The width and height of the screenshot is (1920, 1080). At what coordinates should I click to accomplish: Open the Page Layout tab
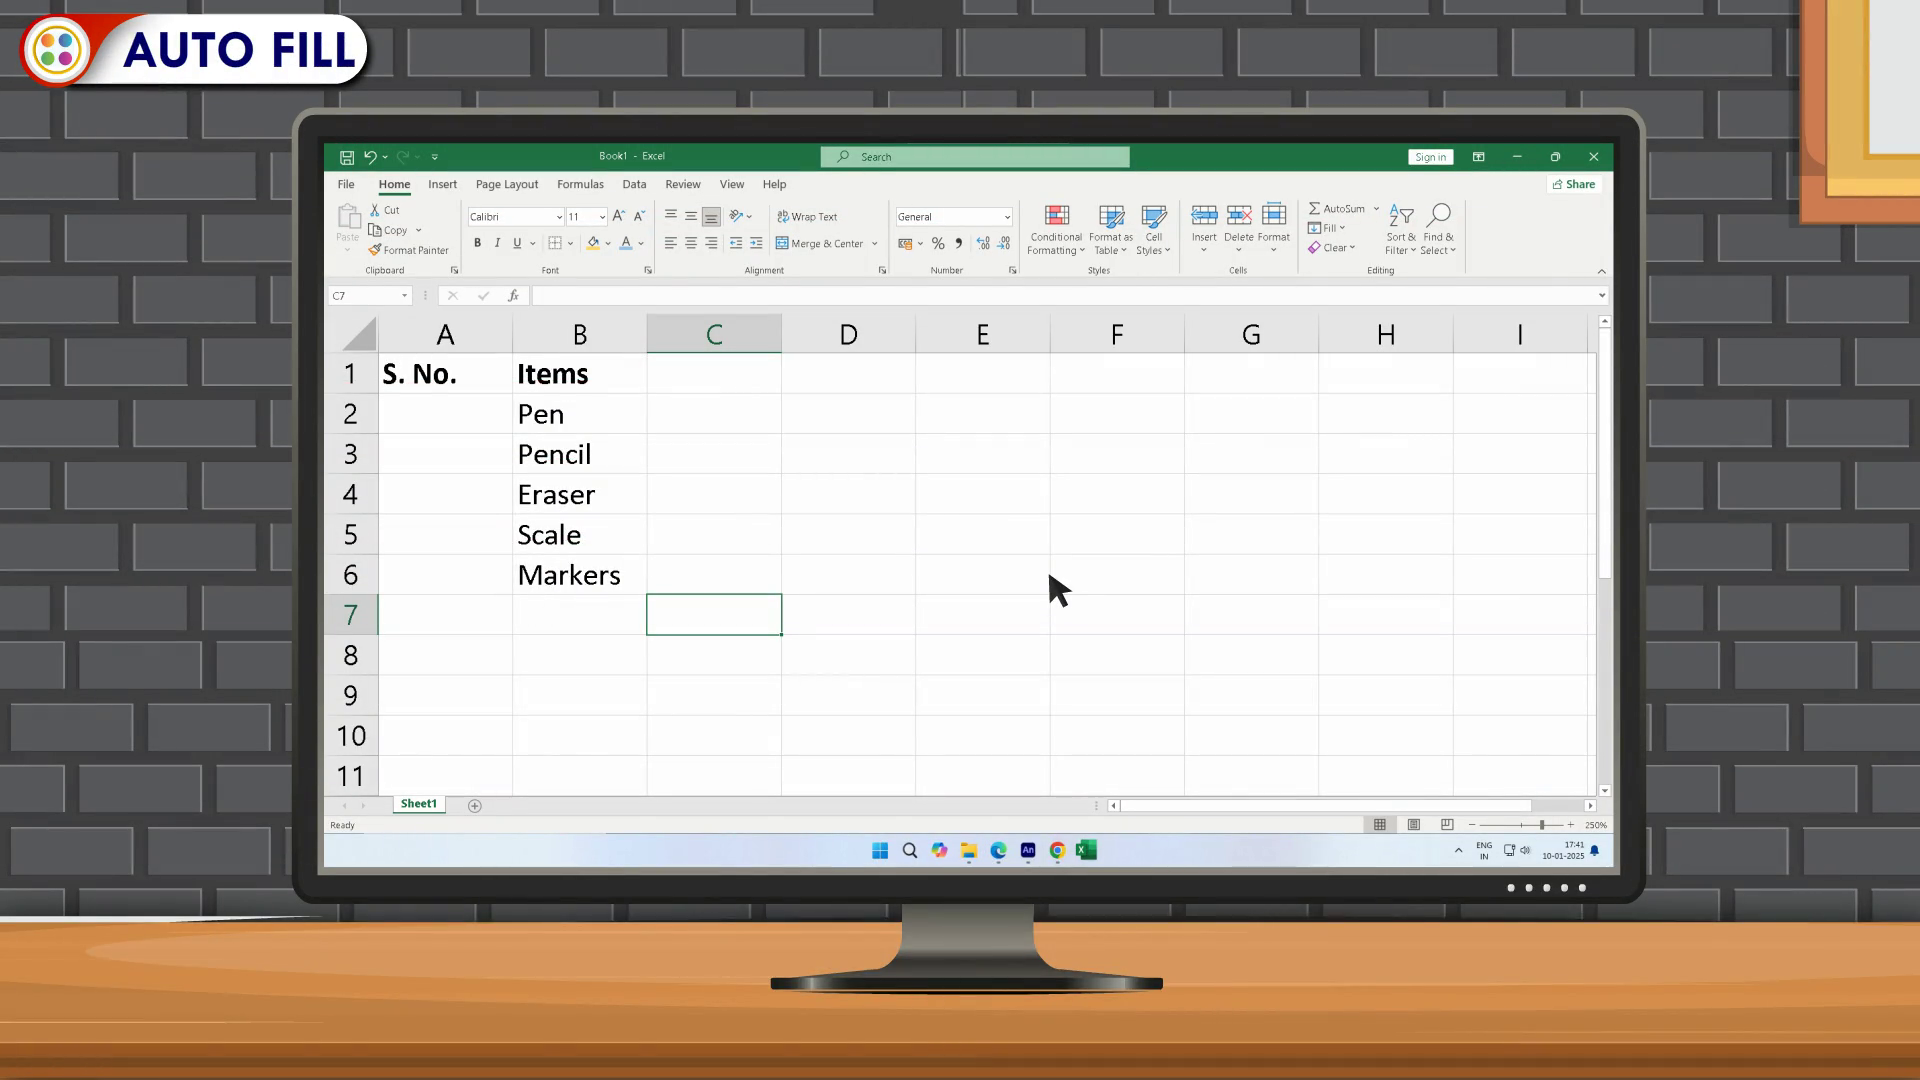pos(507,184)
